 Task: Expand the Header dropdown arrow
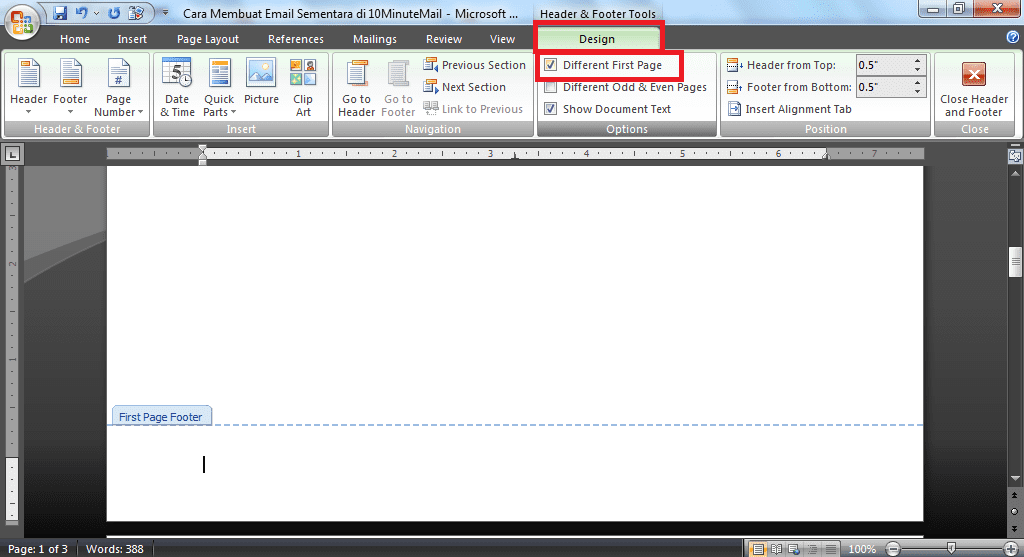[x=28, y=112]
